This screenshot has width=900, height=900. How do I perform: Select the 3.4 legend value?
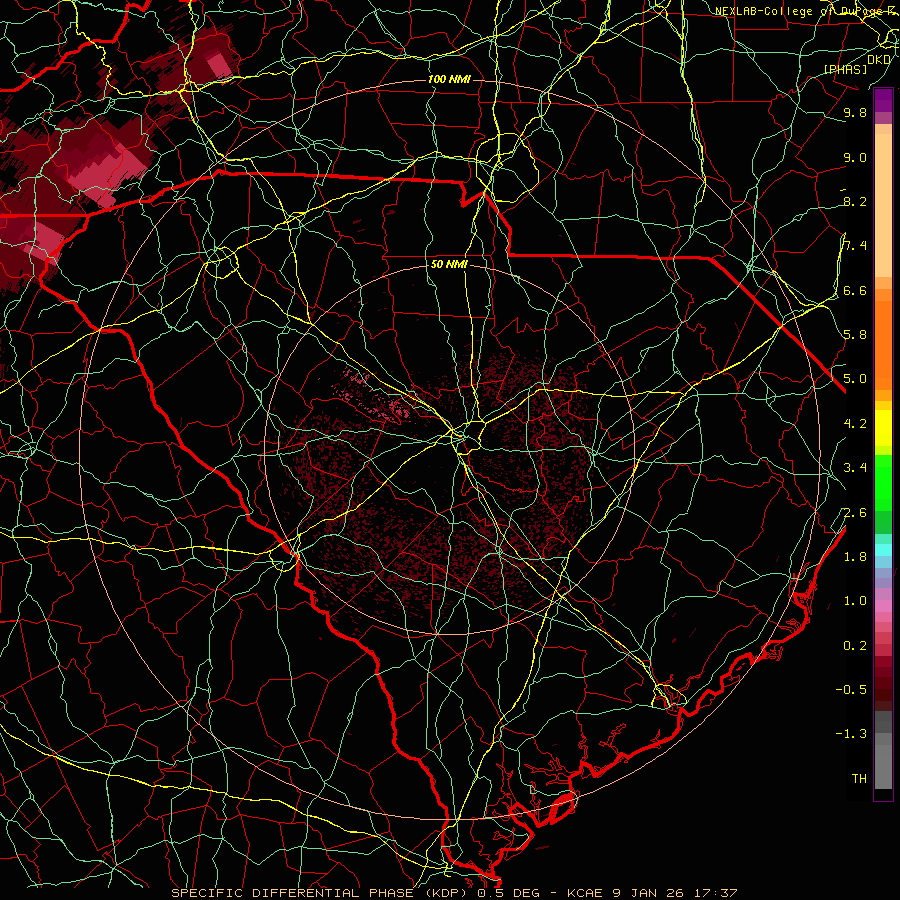[x=855, y=468]
